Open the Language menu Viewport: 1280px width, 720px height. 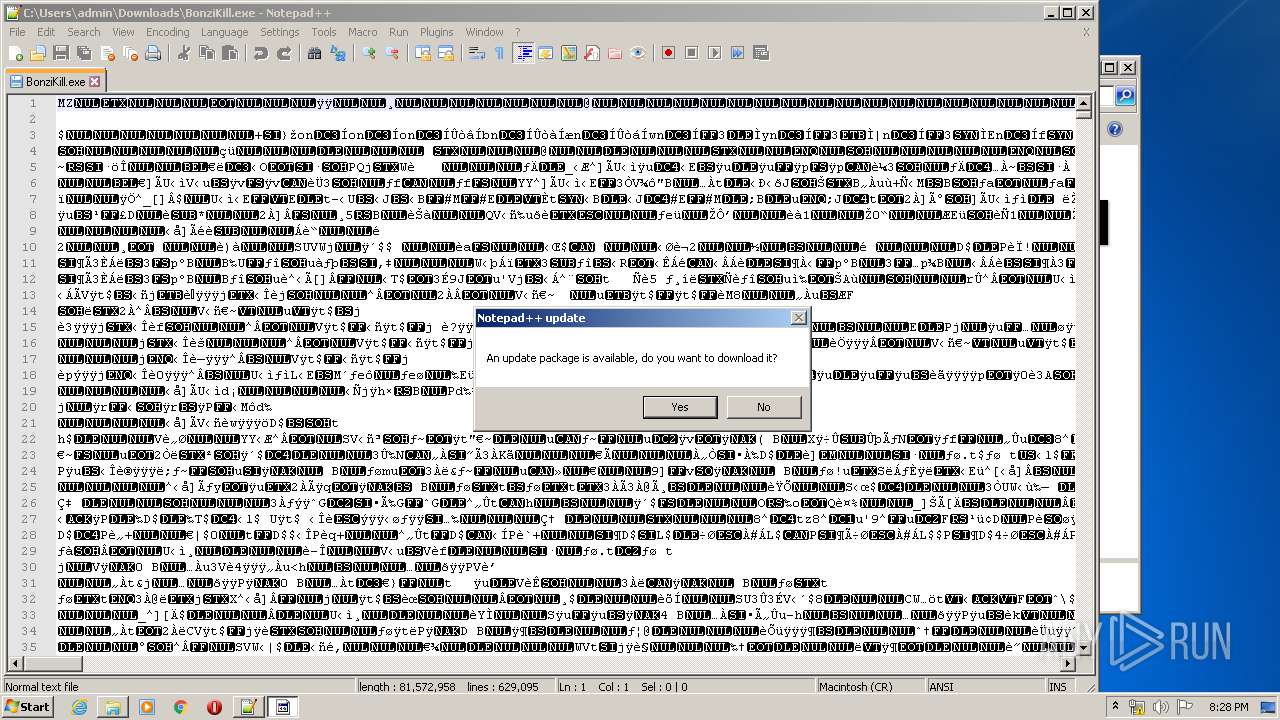click(x=224, y=32)
